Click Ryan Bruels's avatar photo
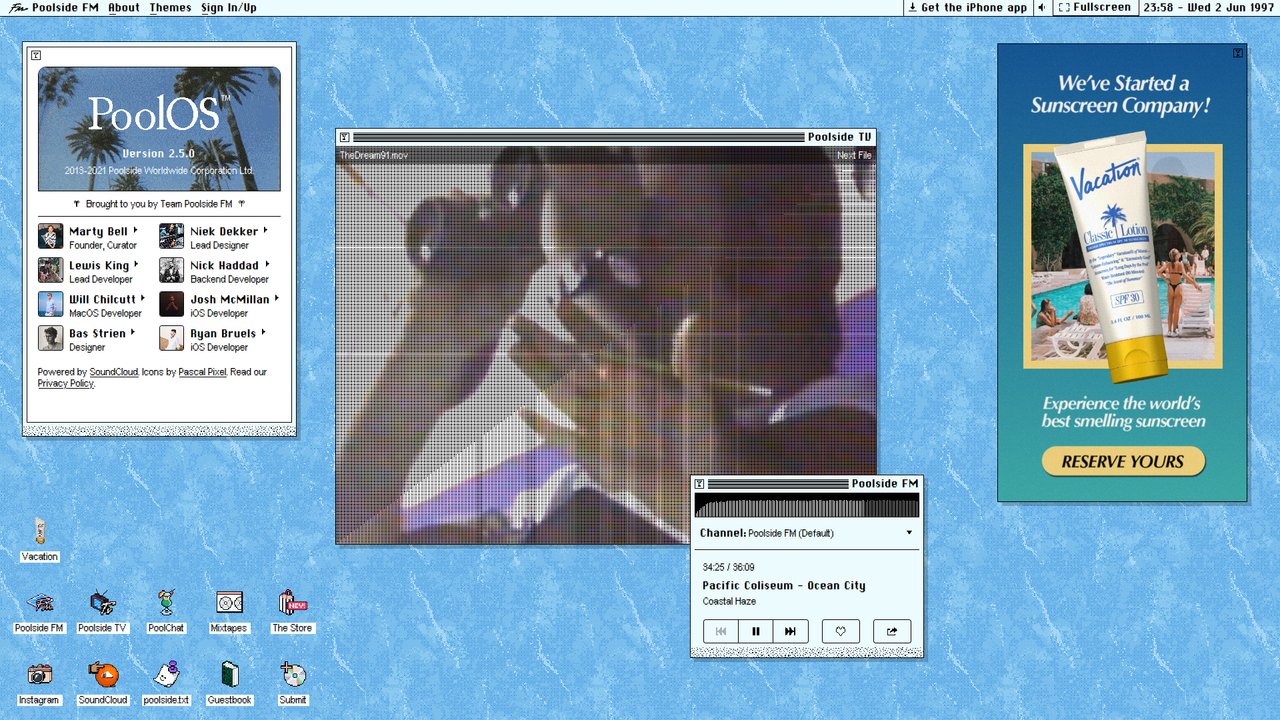The height and width of the screenshot is (720, 1280). (x=172, y=338)
